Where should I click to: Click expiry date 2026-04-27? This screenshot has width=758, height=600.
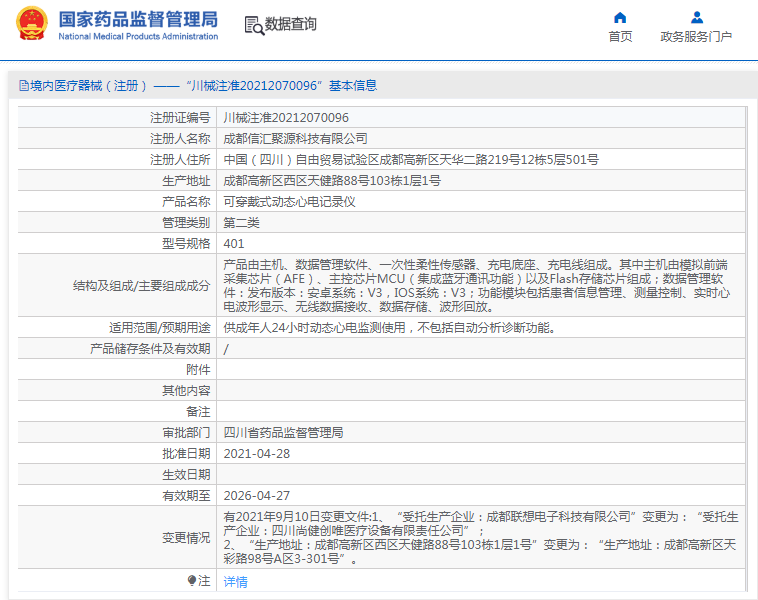pyautogui.click(x=257, y=496)
